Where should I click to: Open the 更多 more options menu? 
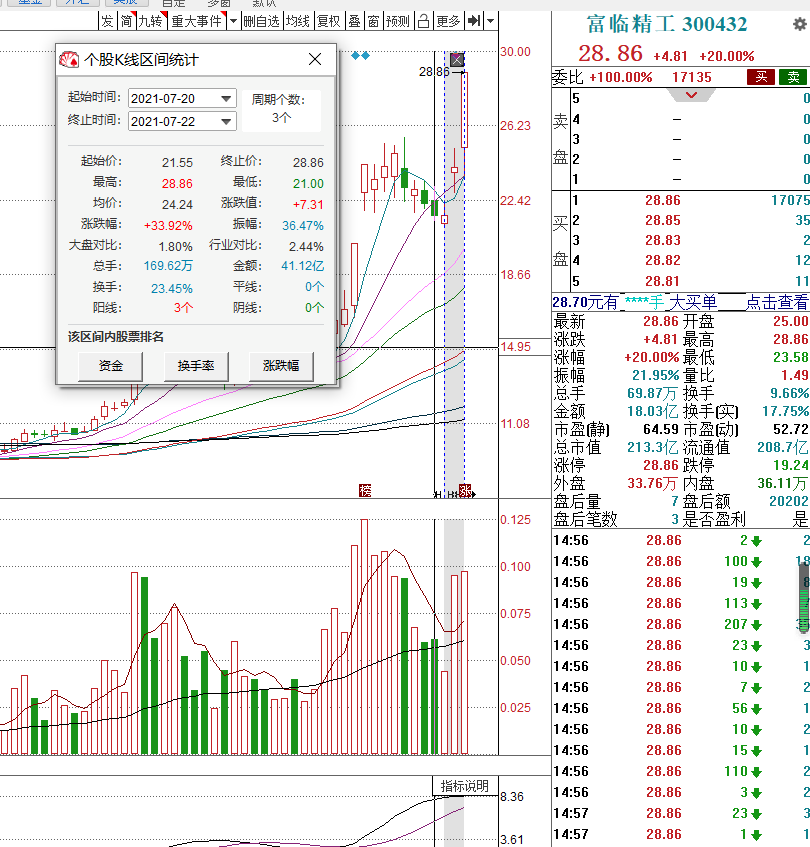point(448,21)
